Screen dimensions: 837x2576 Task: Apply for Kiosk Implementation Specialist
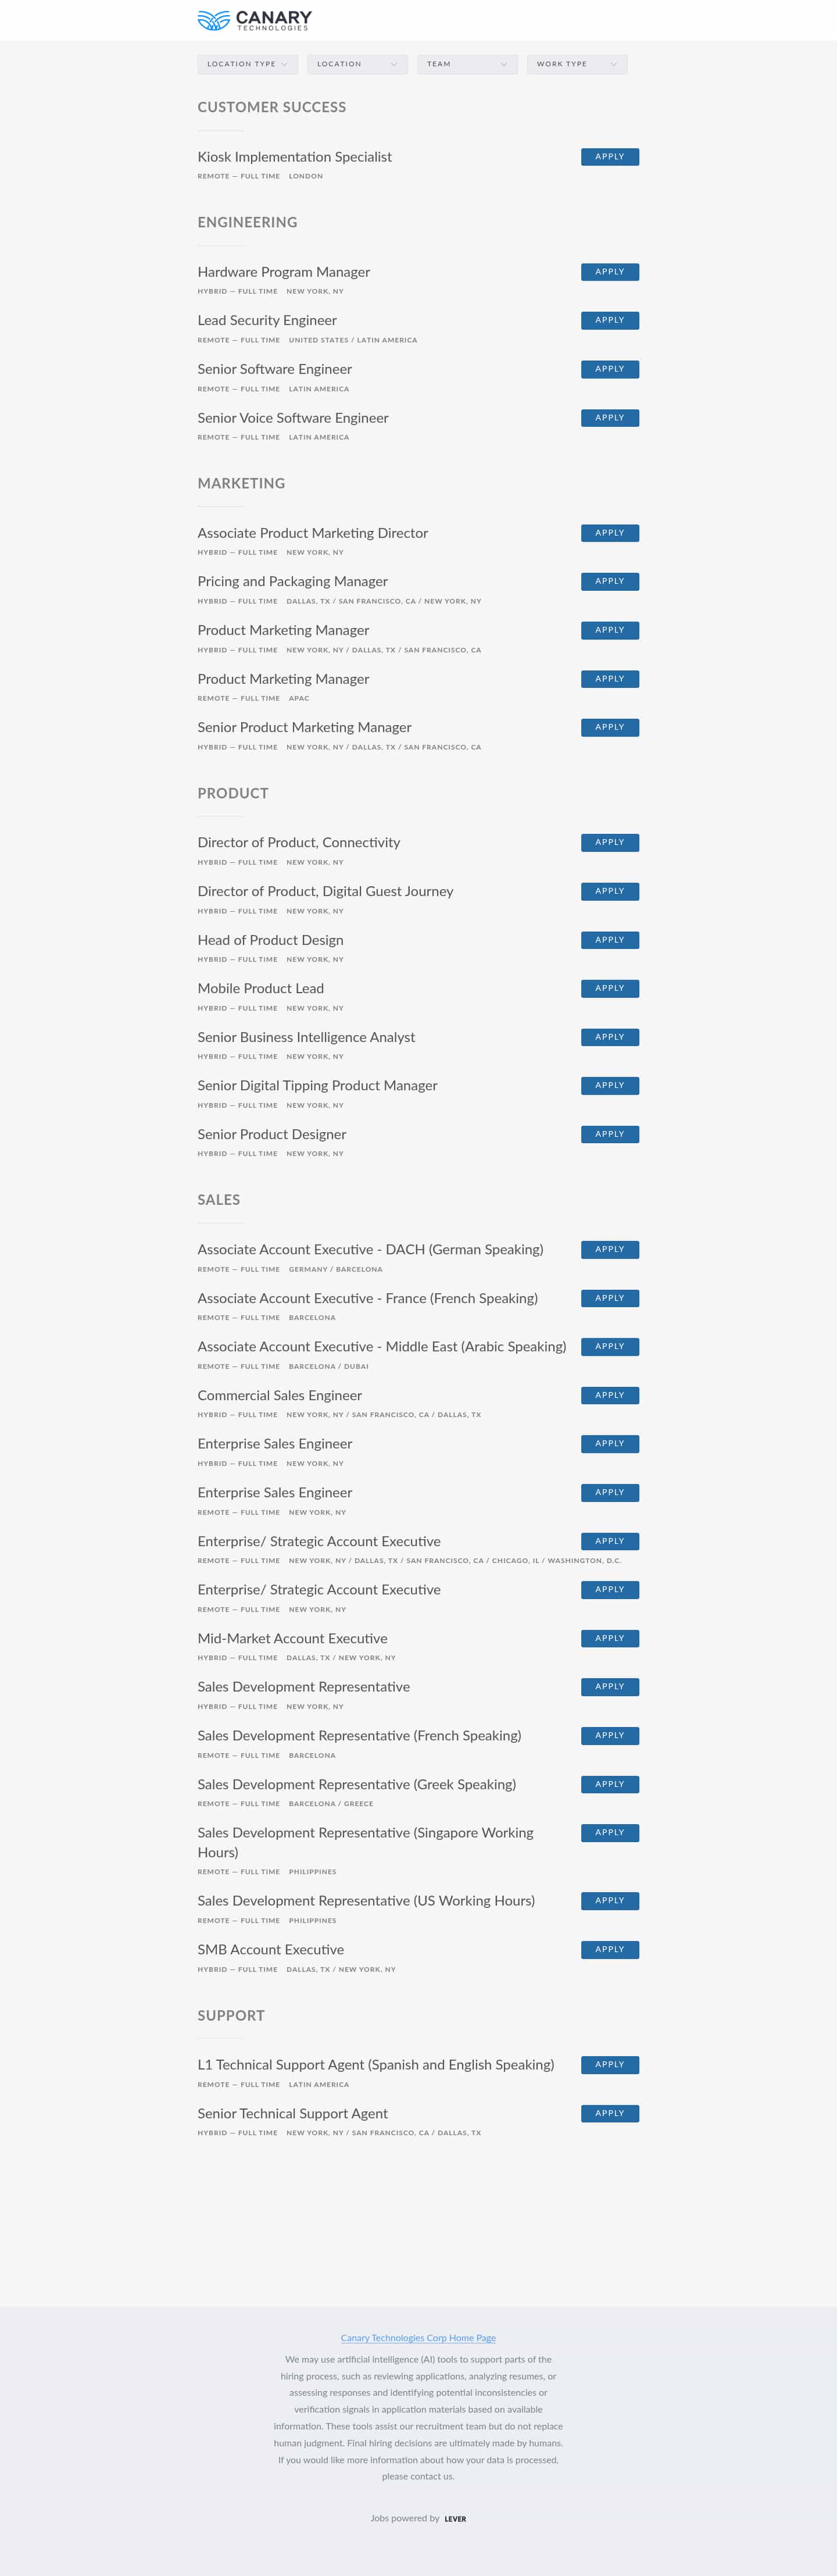pos(610,157)
